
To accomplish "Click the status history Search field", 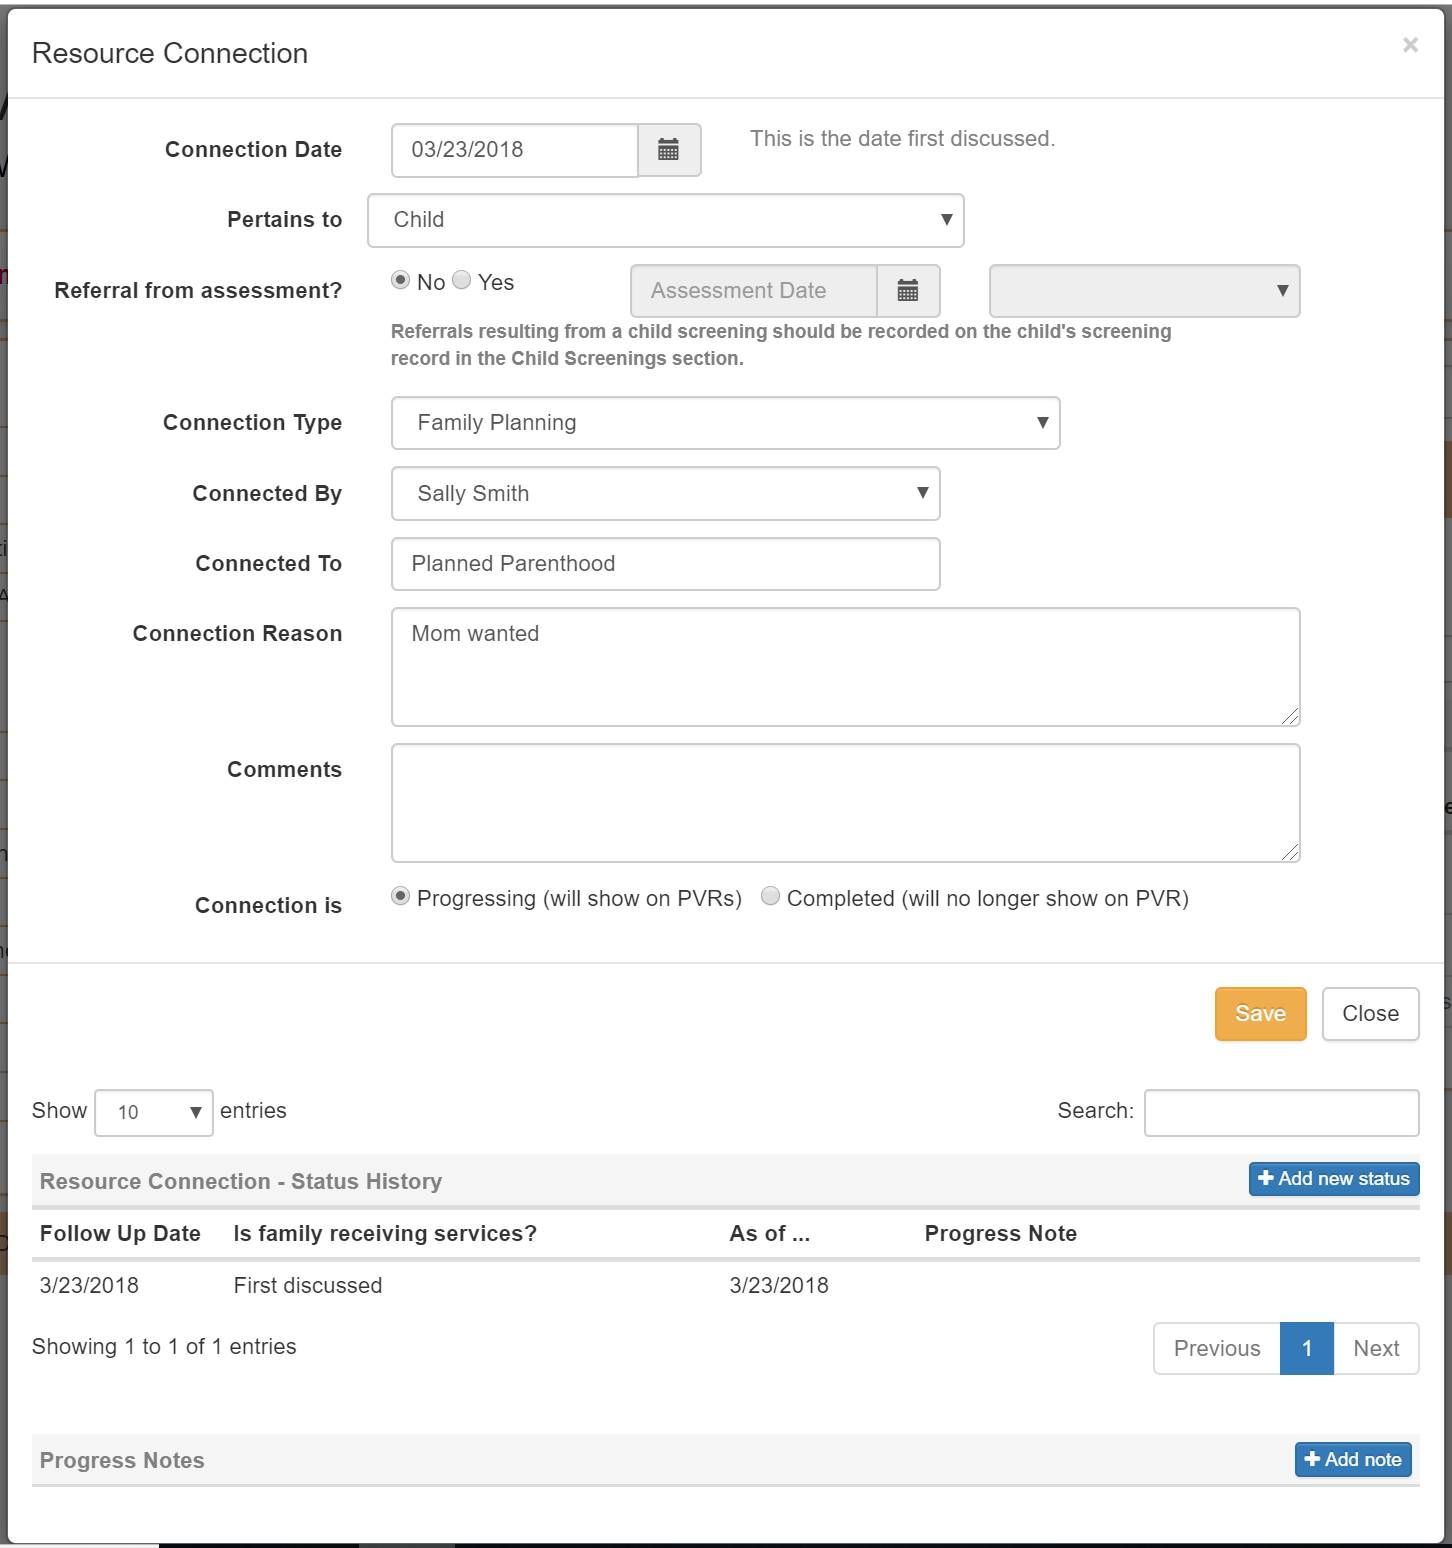I will pyautogui.click(x=1282, y=1113).
